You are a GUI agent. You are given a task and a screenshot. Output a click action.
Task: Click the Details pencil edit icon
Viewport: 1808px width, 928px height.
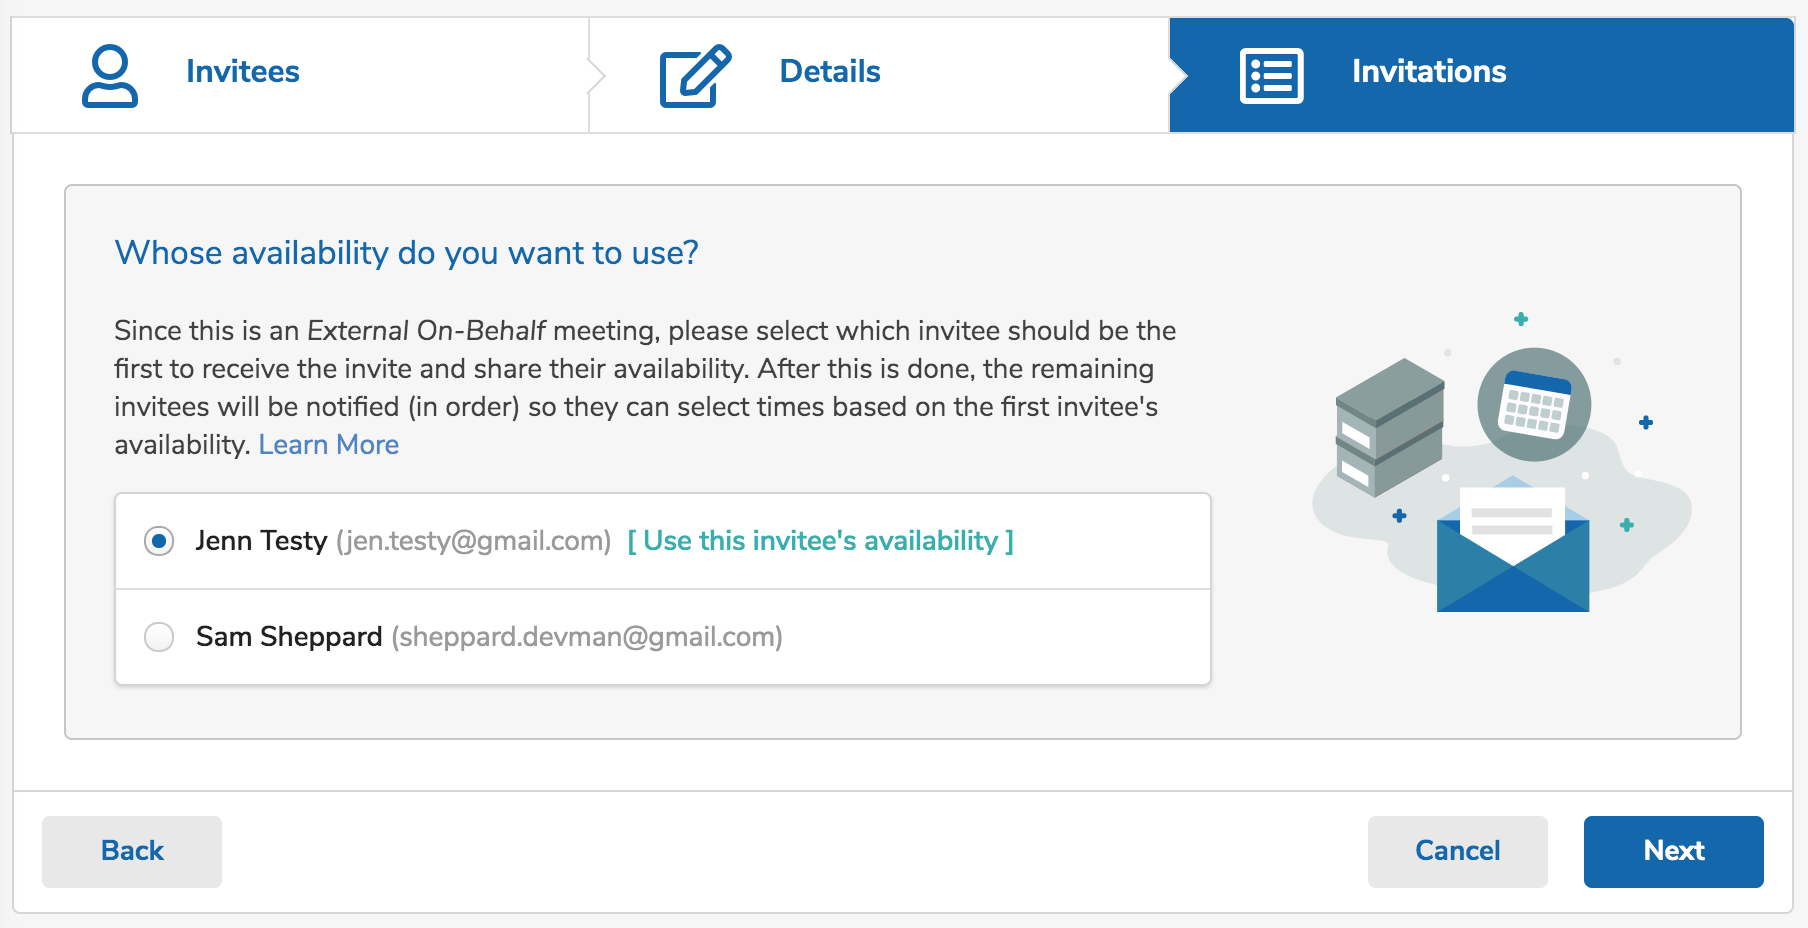point(695,75)
